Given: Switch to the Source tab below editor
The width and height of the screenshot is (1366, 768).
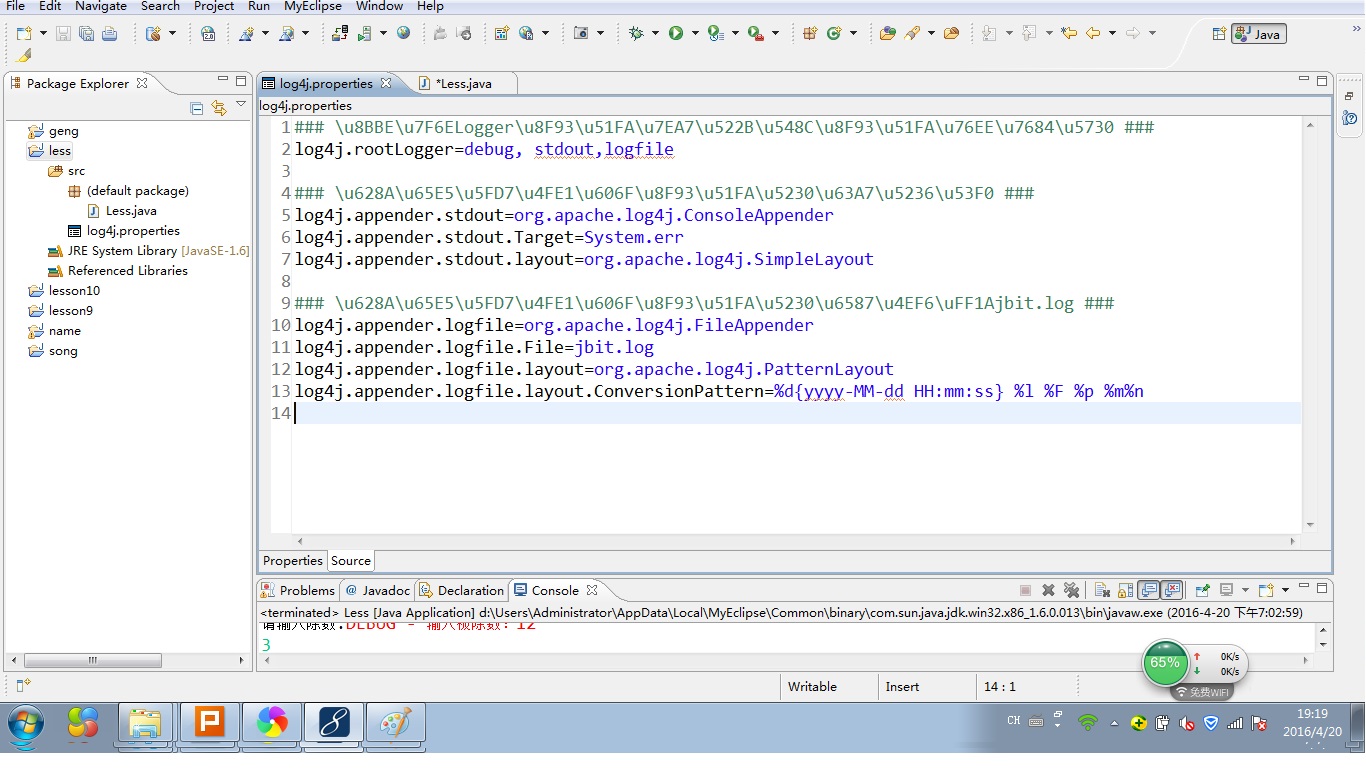Looking at the screenshot, I should point(351,561).
